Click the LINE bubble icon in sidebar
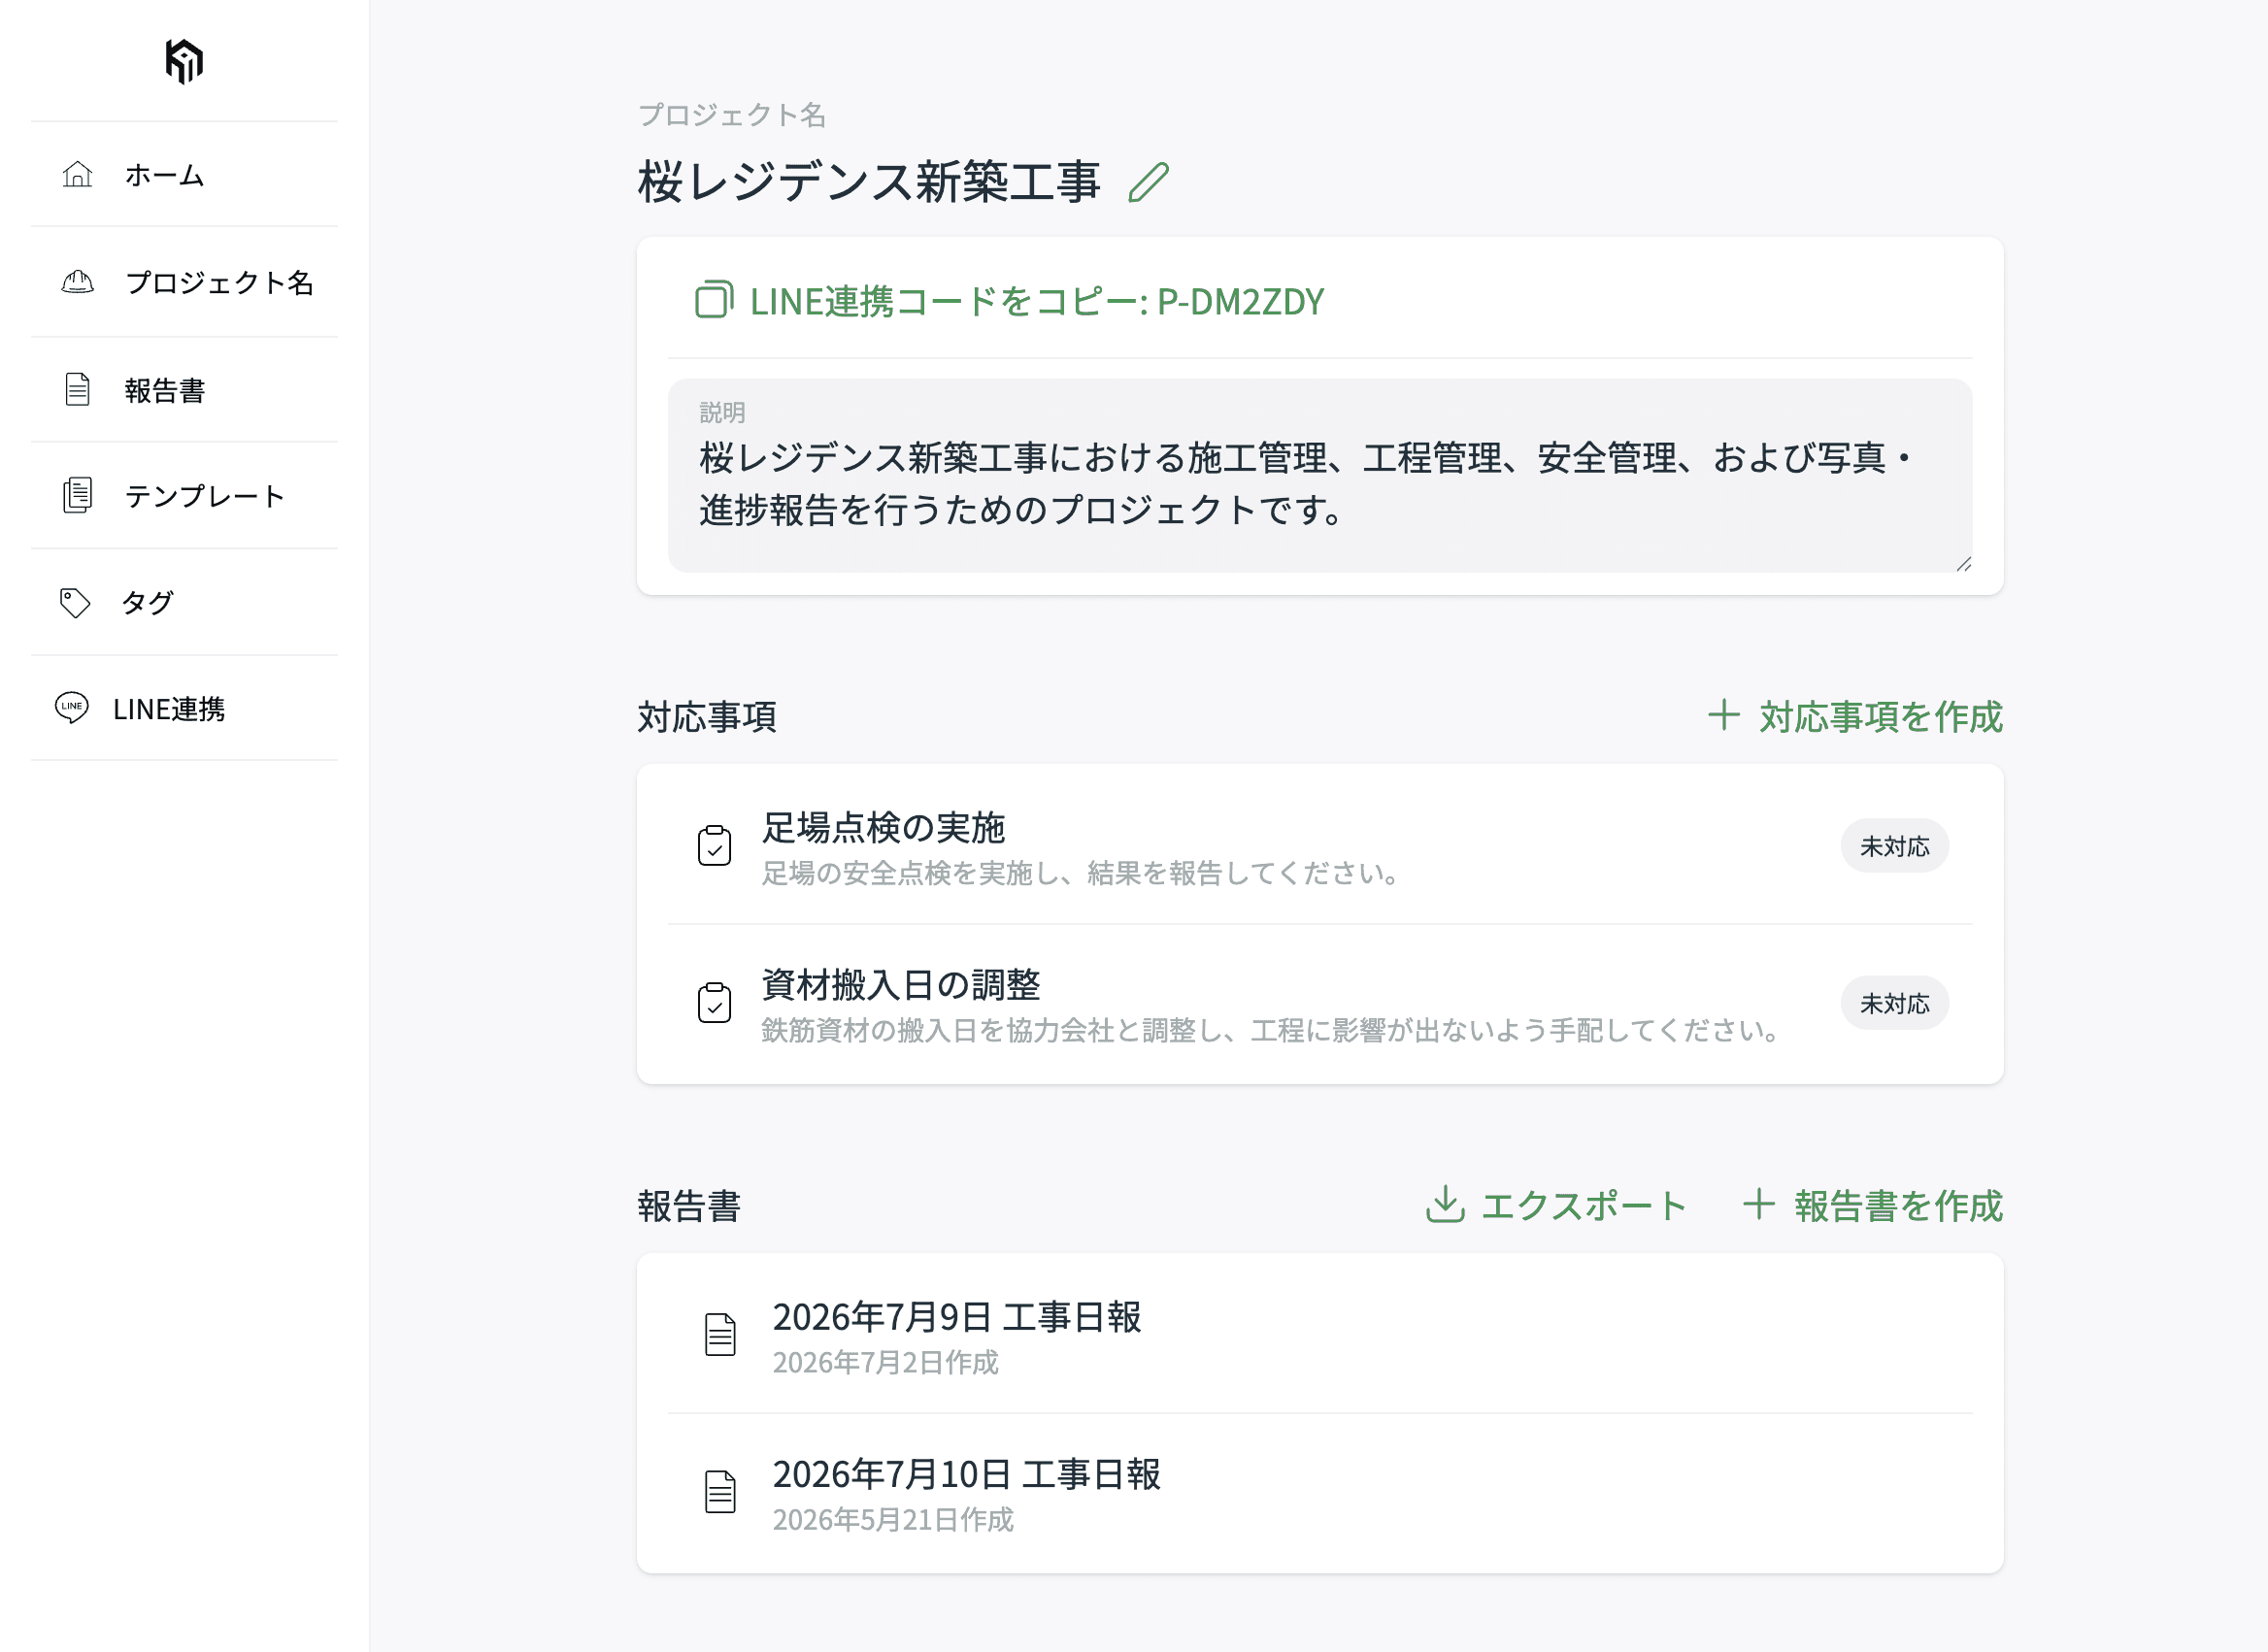 click(72, 708)
